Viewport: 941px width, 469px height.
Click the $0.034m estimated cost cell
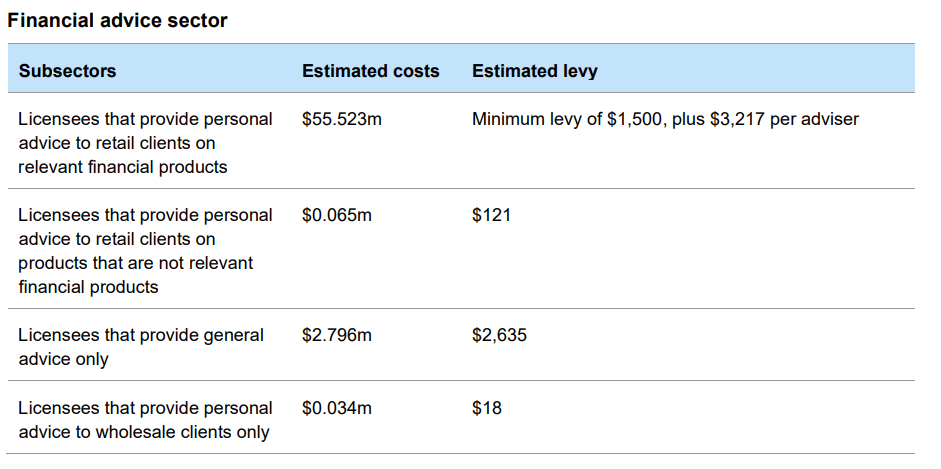[336, 408]
